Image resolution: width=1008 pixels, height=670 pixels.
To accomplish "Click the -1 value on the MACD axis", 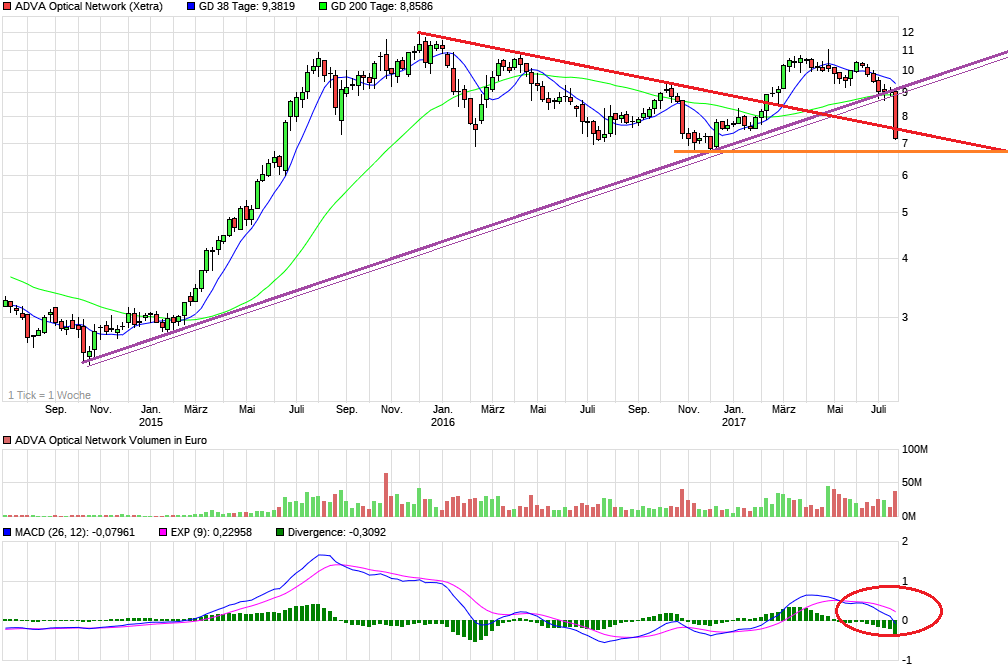I will pyautogui.click(x=906, y=660).
